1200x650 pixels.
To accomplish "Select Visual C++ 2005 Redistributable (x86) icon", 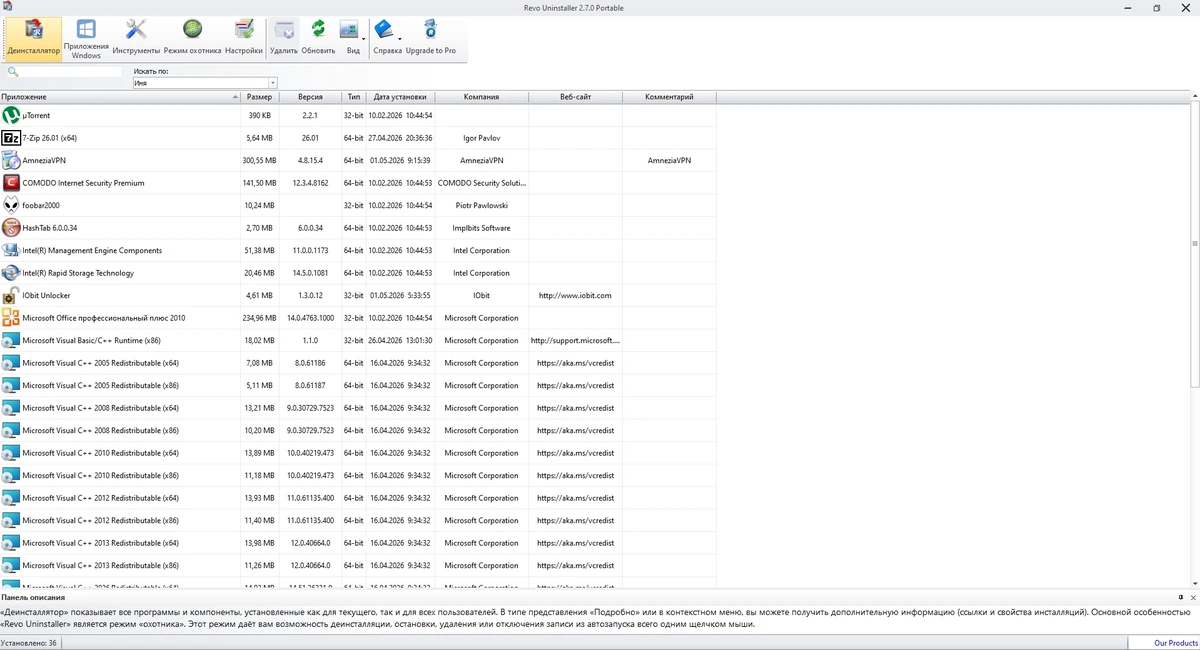I will 11,385.
